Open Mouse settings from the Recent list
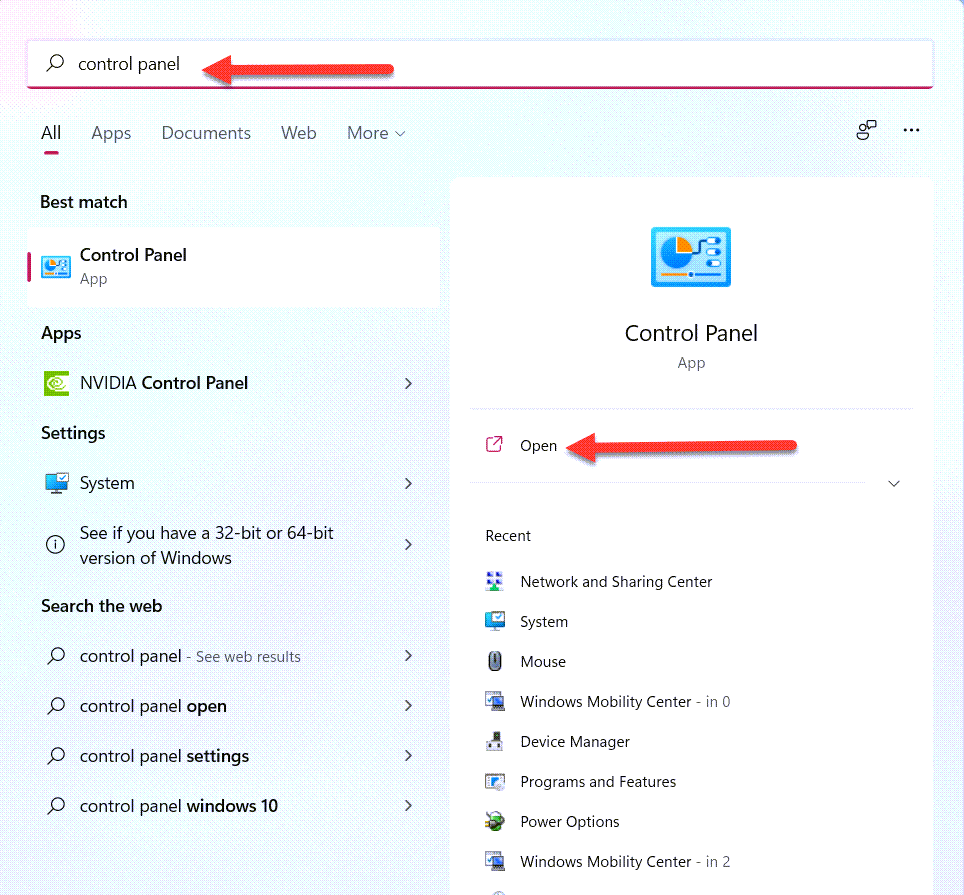The width and height of the screenshot is (964, 895). click(543, 662)
